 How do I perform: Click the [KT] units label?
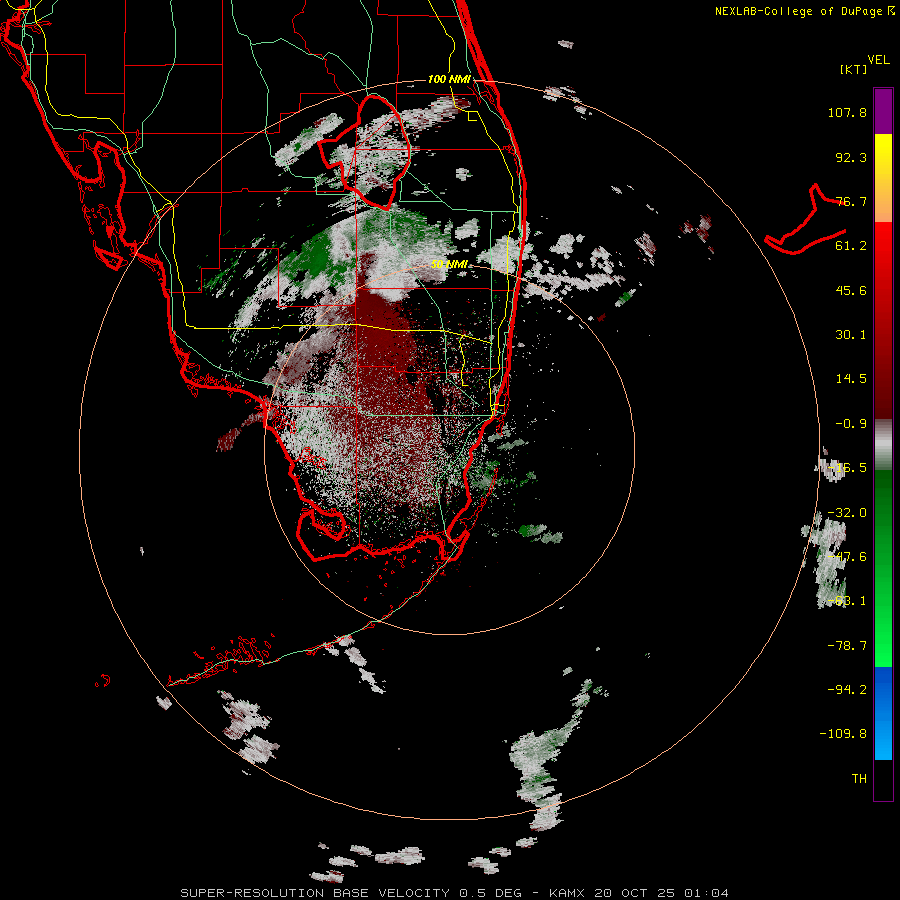coord(854,69)
